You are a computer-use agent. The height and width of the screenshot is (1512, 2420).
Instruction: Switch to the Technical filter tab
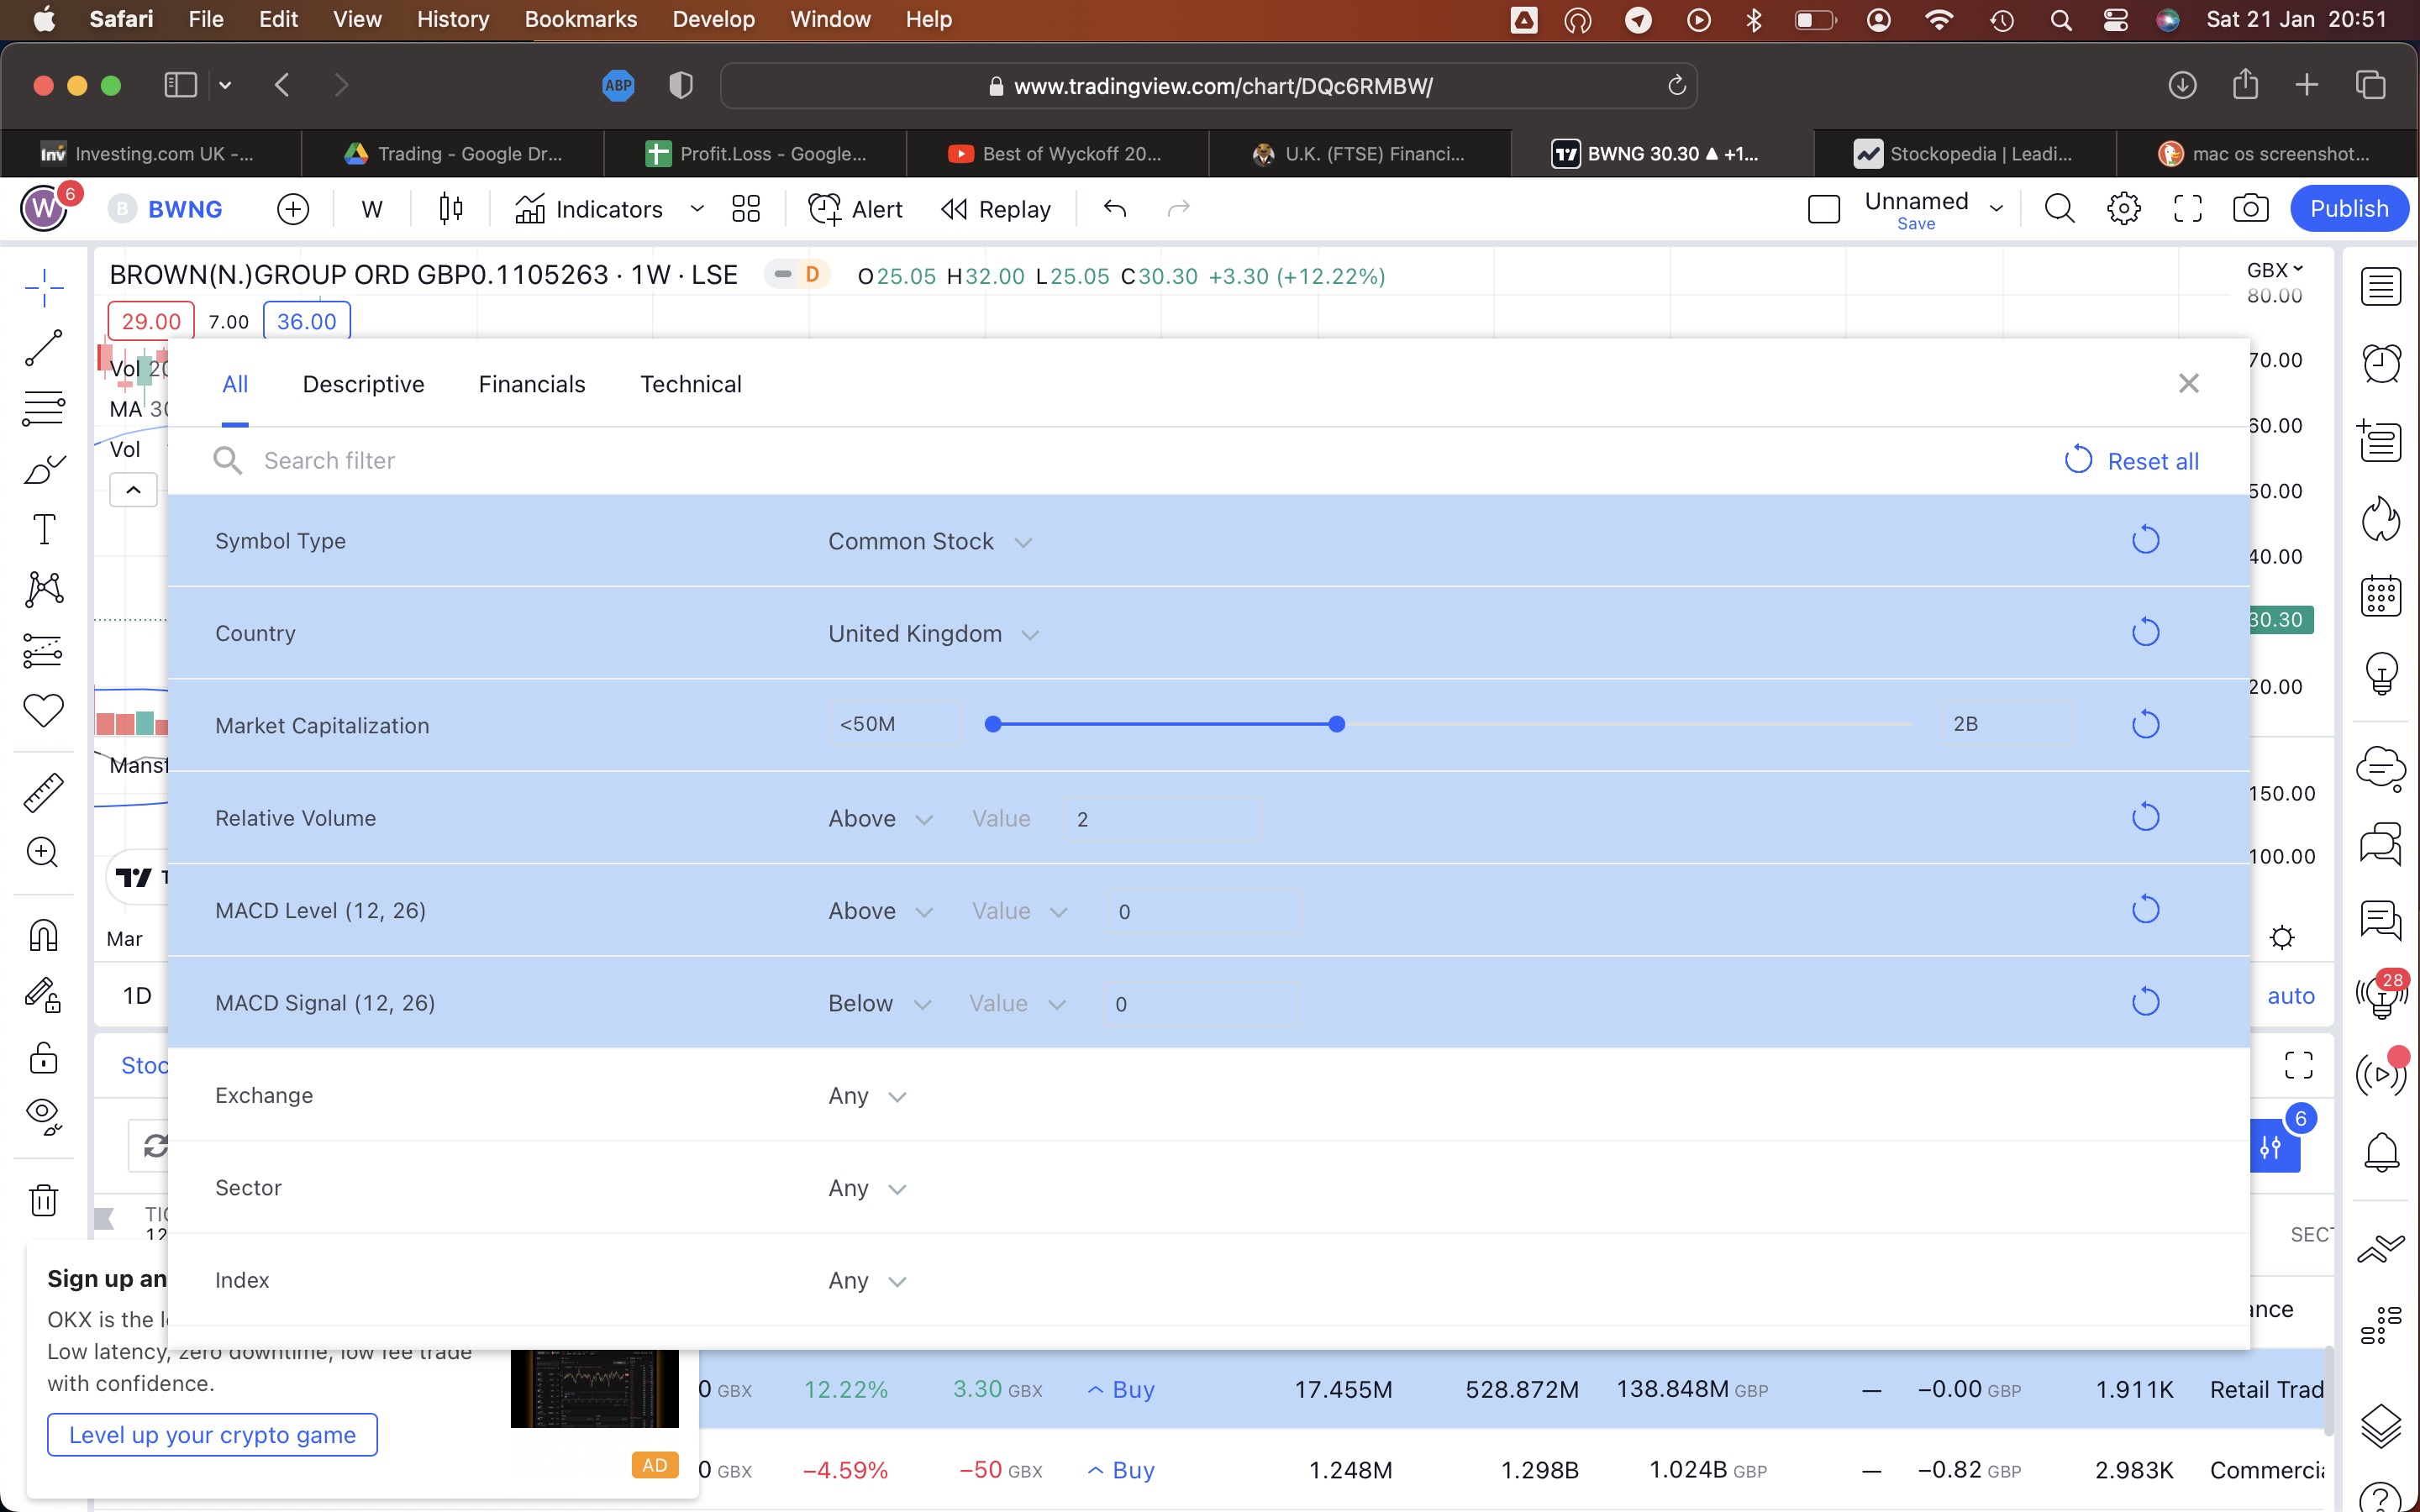[x=691, y=384]
